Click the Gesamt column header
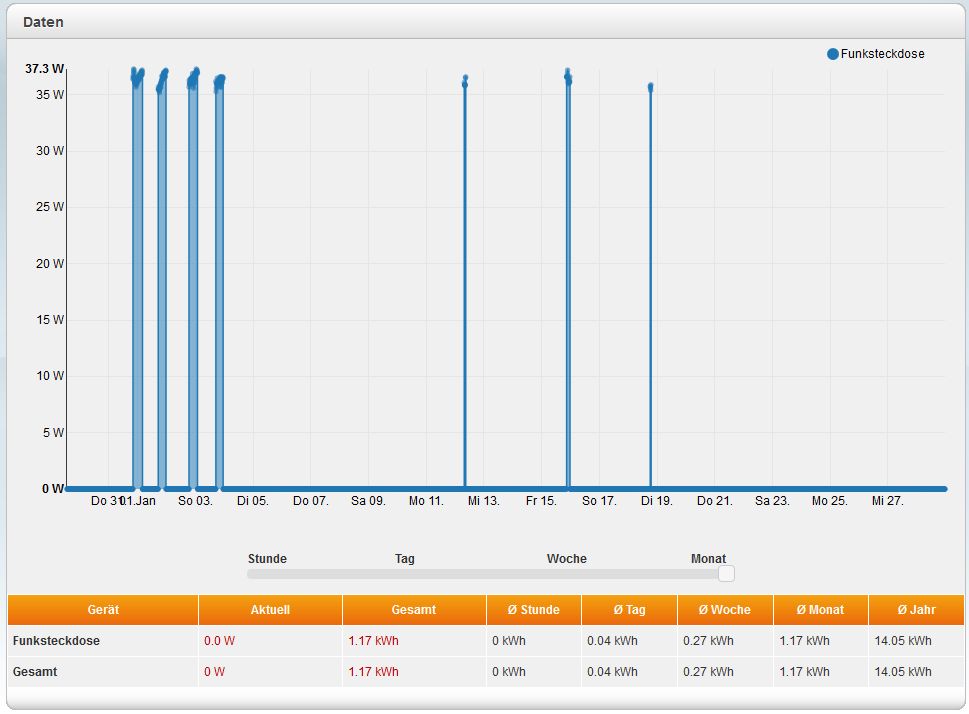 (414, 610)
